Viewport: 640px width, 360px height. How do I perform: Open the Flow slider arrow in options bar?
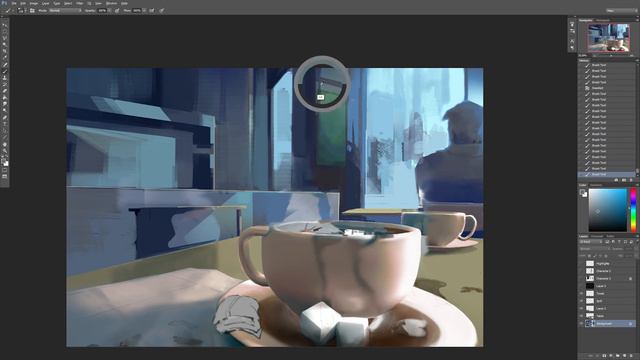point(144,10)
